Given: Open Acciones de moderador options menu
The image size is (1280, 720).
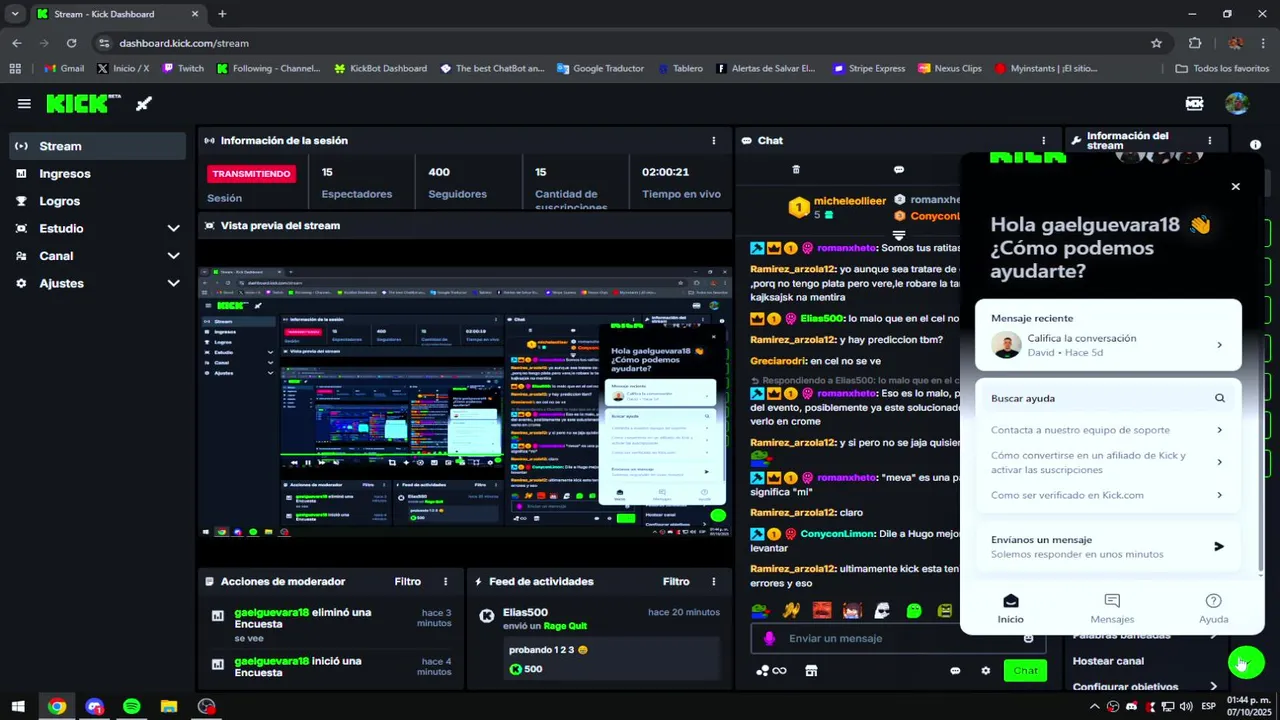Looking at the screenshot, I should (x=445, y=581).
